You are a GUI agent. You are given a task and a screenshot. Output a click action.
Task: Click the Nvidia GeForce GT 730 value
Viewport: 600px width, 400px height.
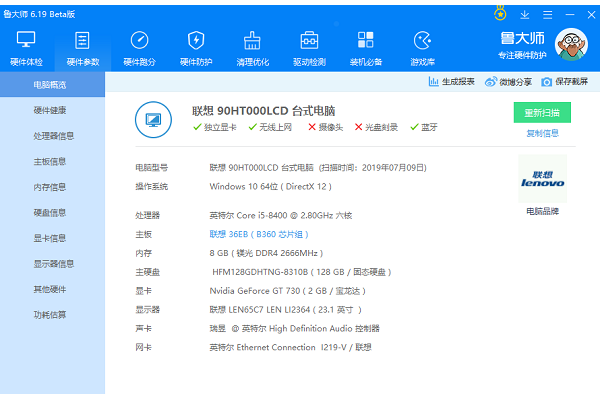[x=288, y=291]
